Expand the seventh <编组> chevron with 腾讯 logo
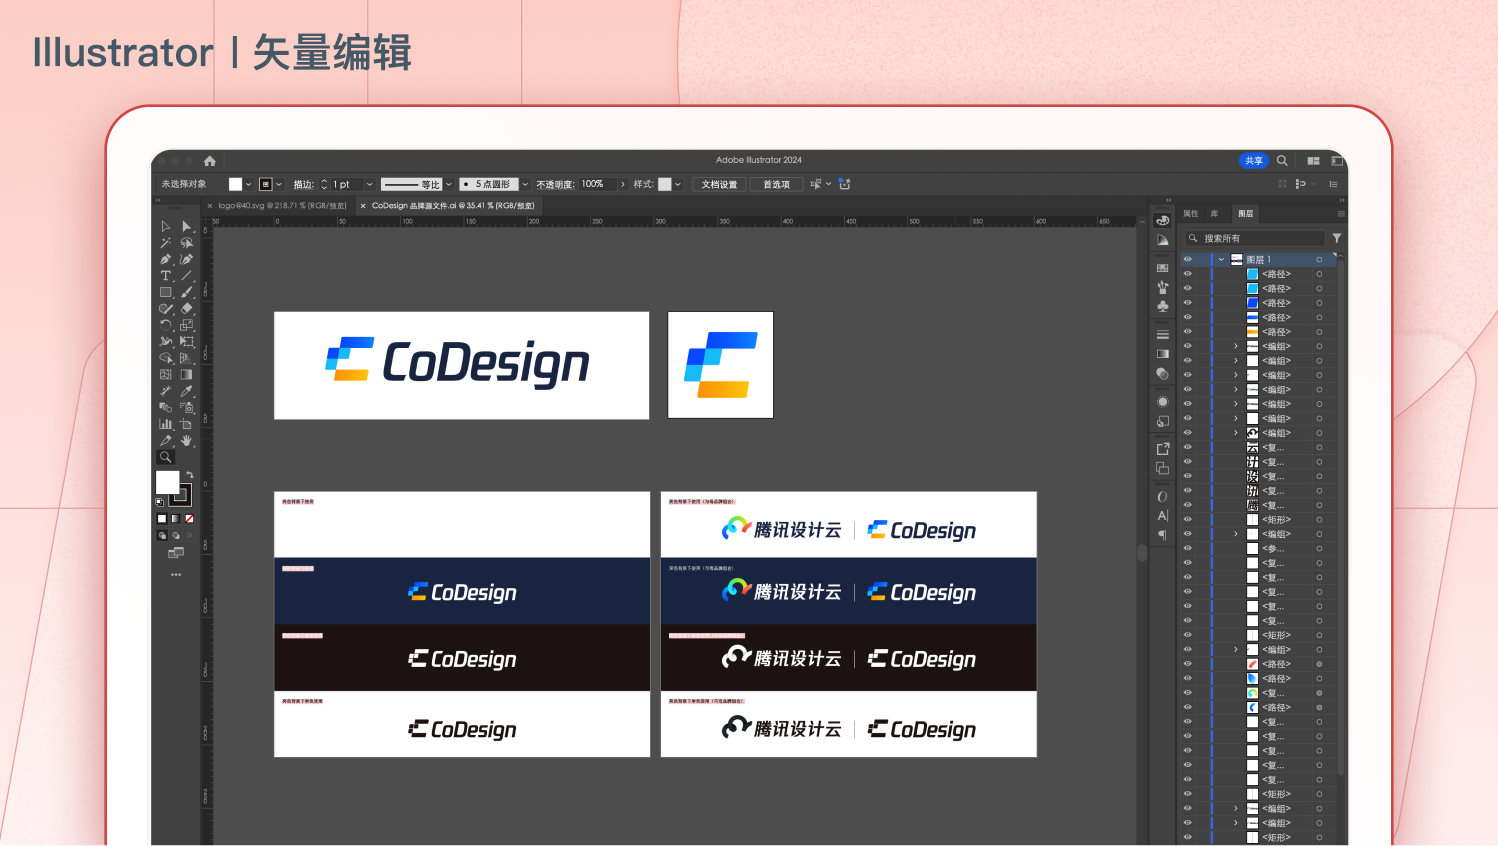 coord(1236,433)
